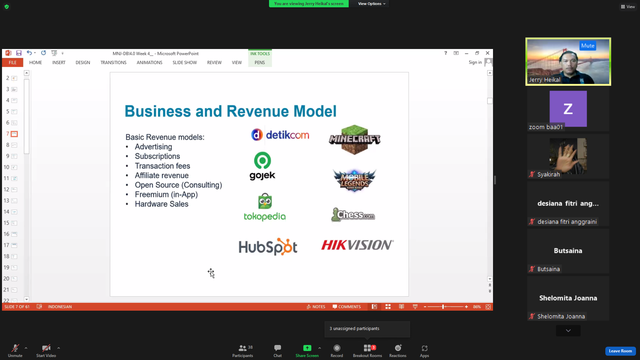This screenshot has height=360, width=640.
Task: Switch to Slide Sorter view
Action: tap(388, 307)
